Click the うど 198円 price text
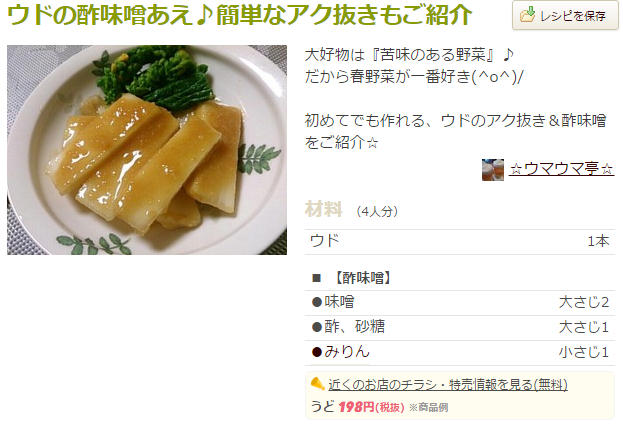This screenshot has width=623, height=433. [x=357, y=407]
